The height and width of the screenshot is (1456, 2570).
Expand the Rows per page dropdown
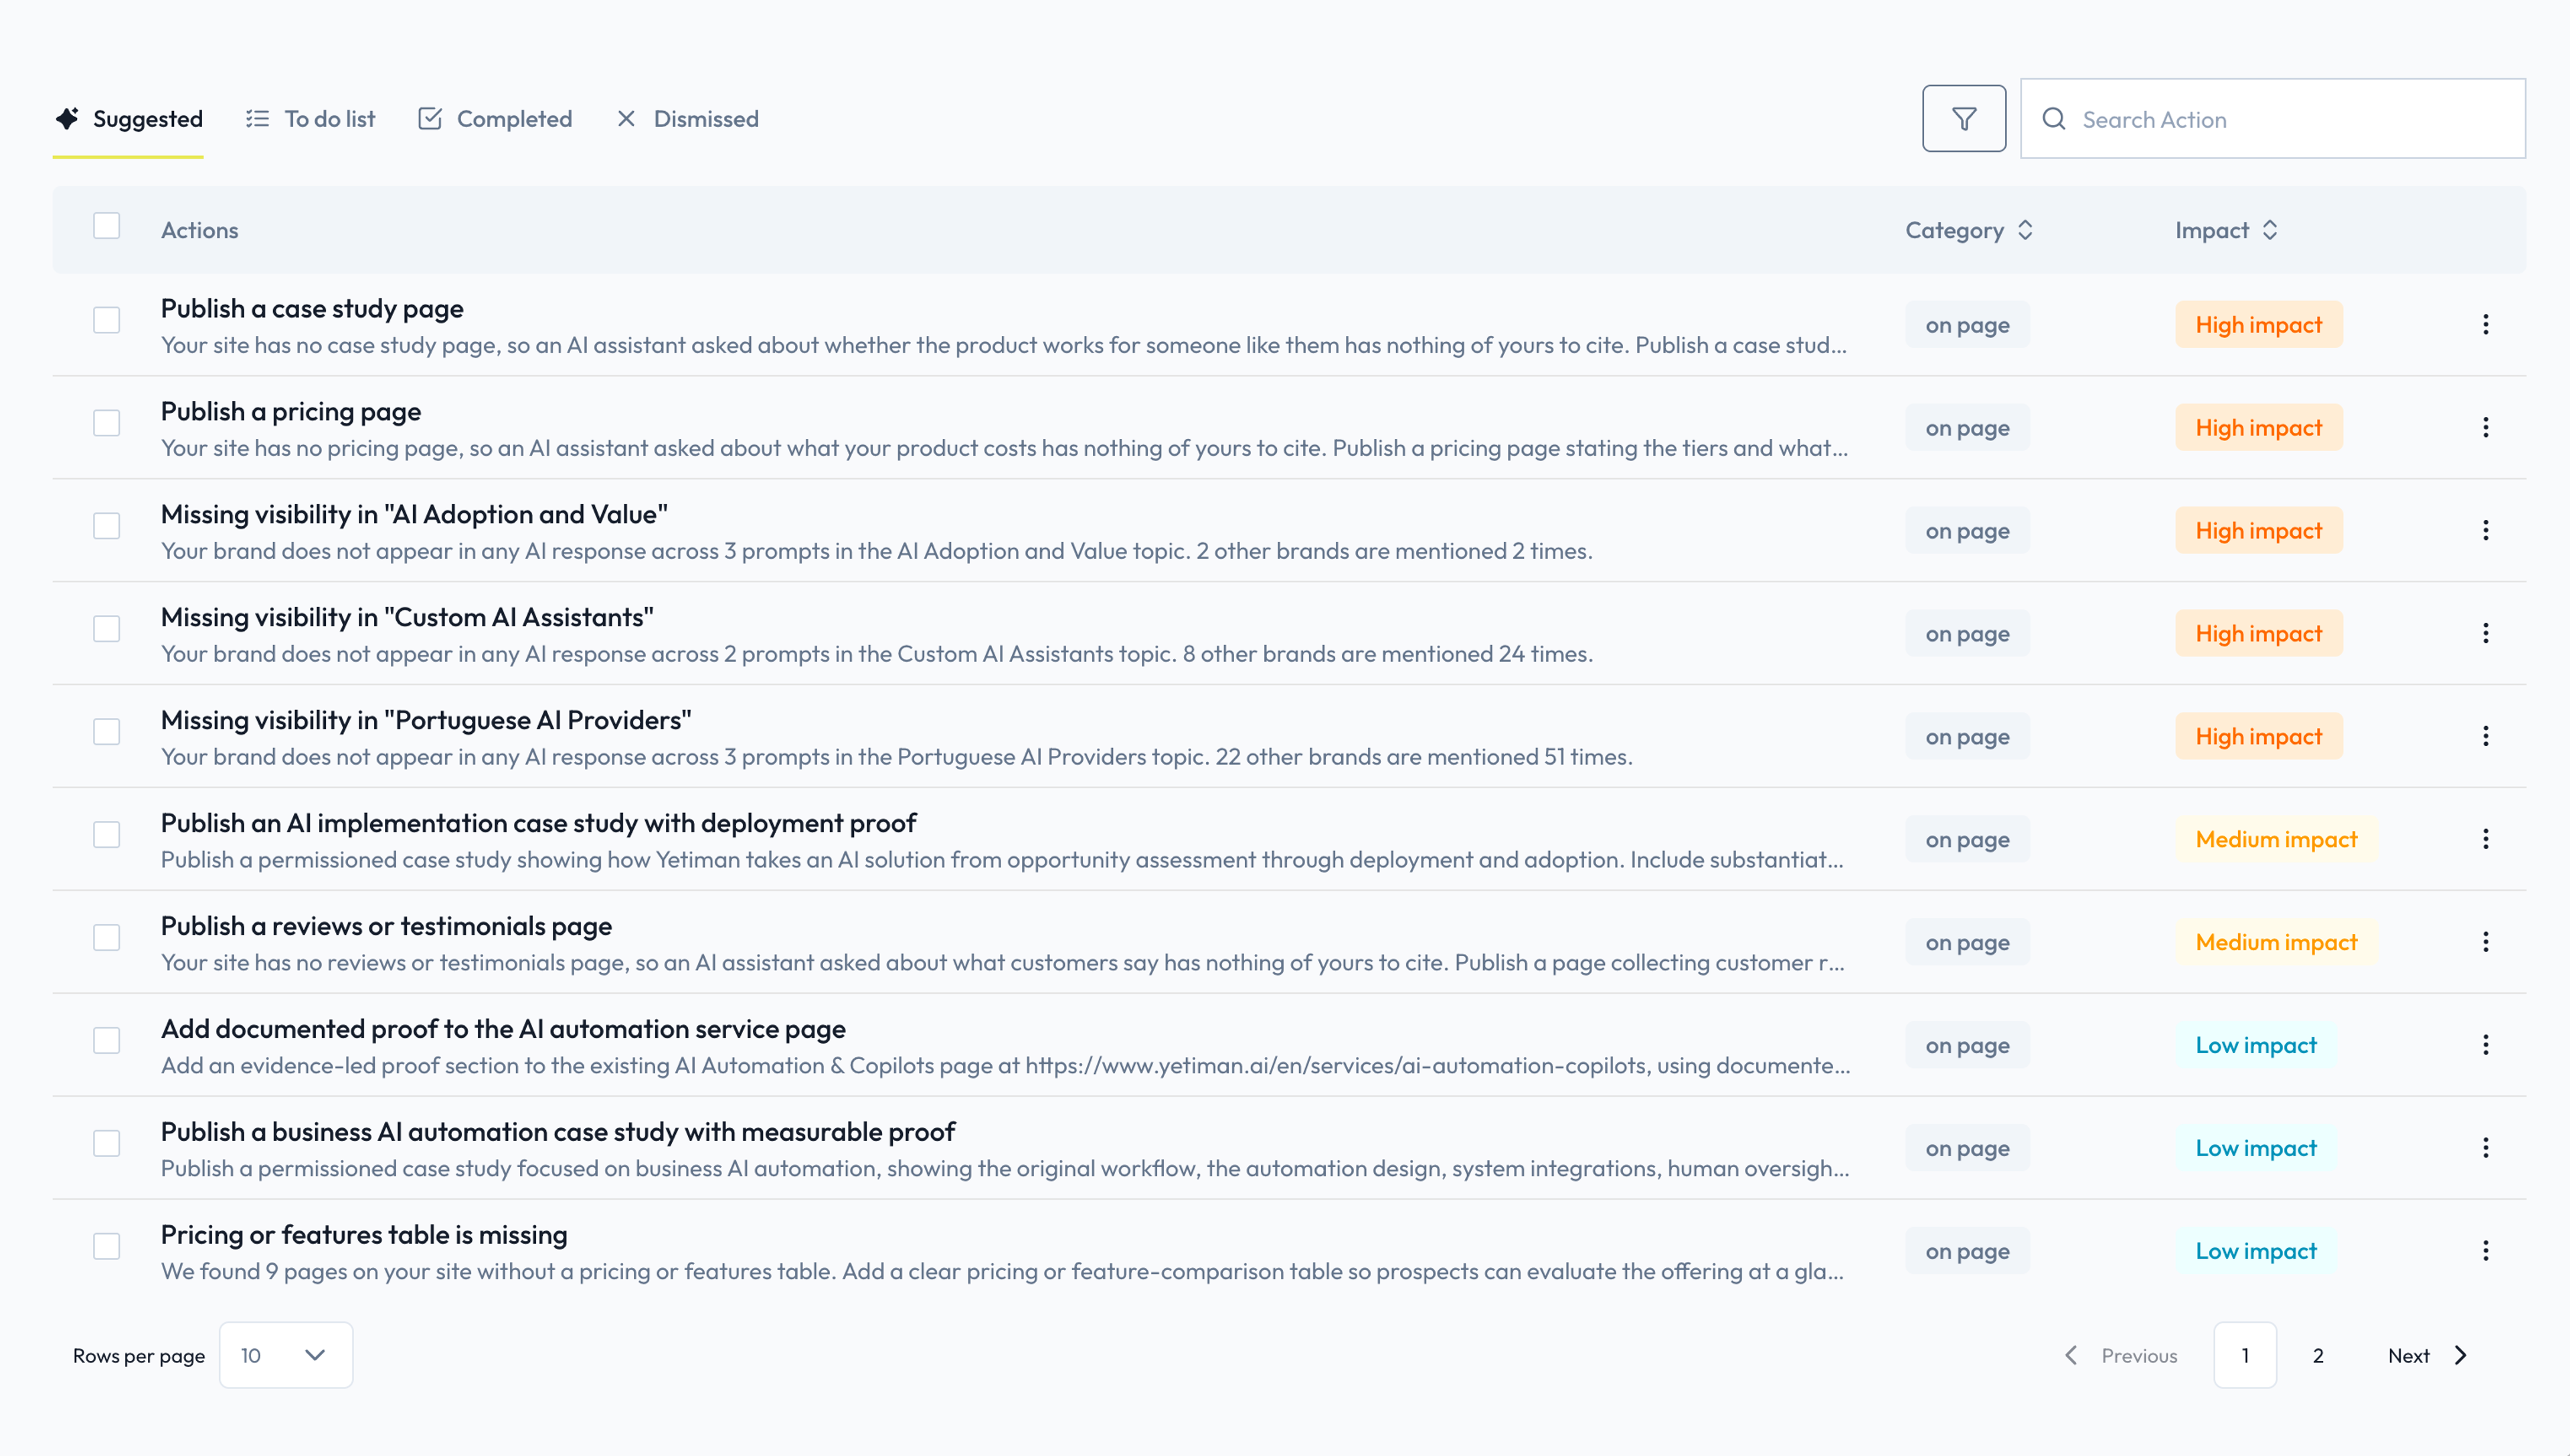tap(286, 1355)
